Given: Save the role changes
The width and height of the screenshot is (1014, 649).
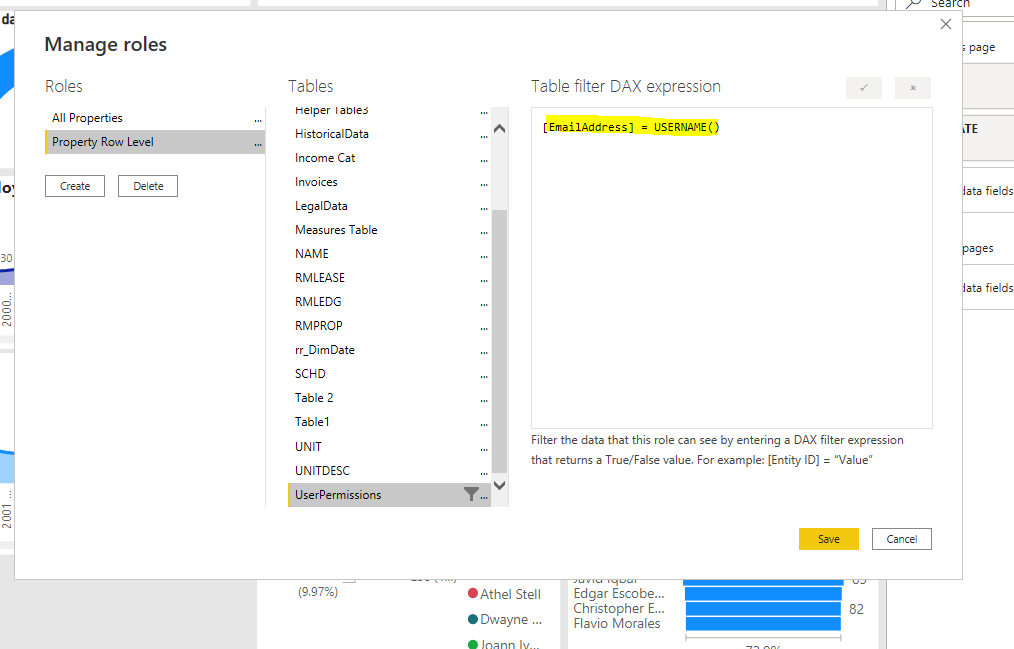Looking at the screenshot, I should coord(828,539).
